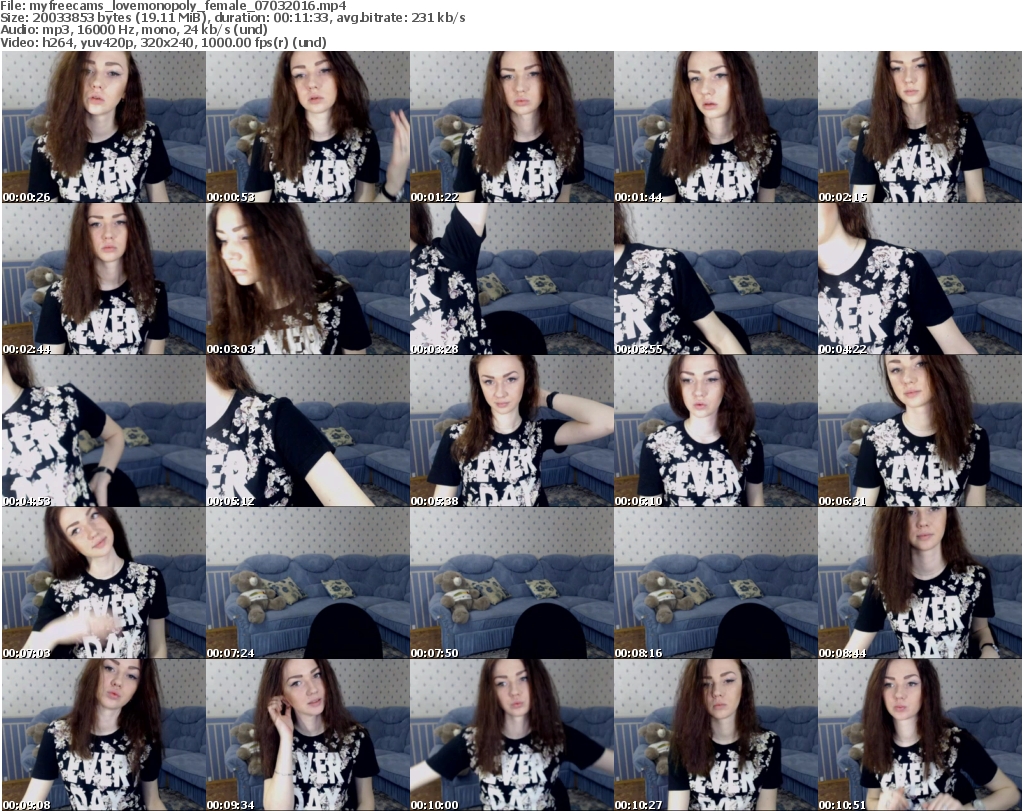Click the thumbnail timestamped 00:00:26
This screenshot has height=811, width=1024.
103,127
